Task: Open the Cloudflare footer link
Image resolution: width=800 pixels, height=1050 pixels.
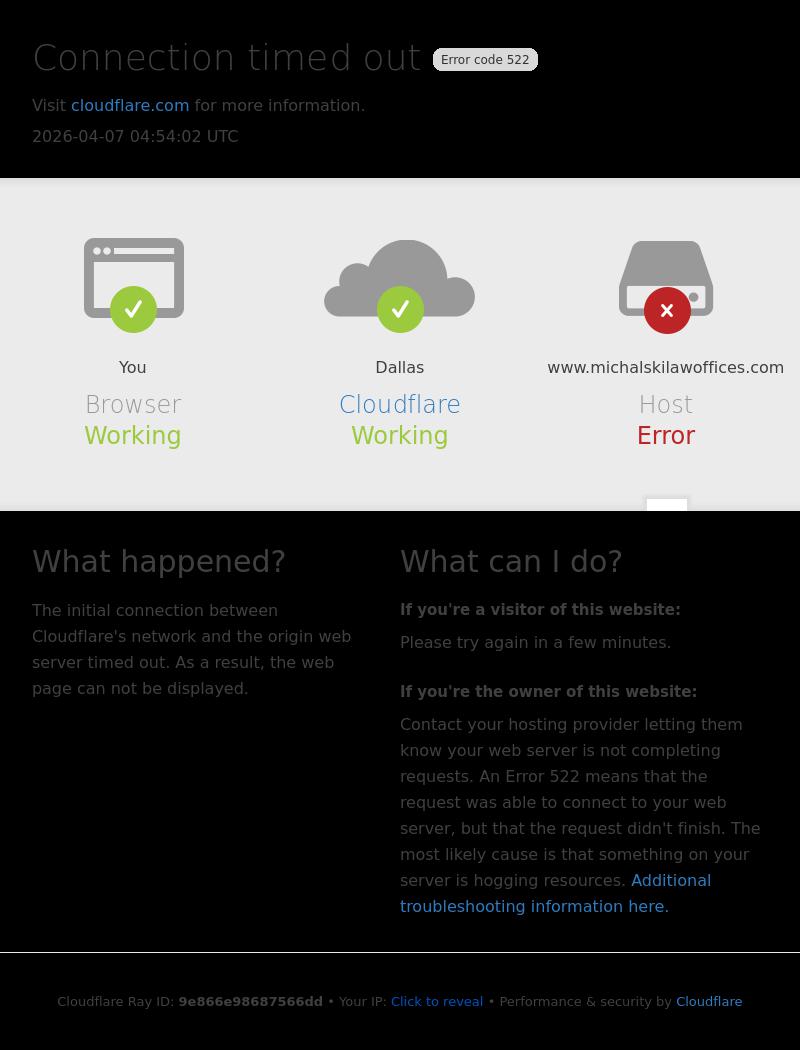Action: click(709, 1002)
